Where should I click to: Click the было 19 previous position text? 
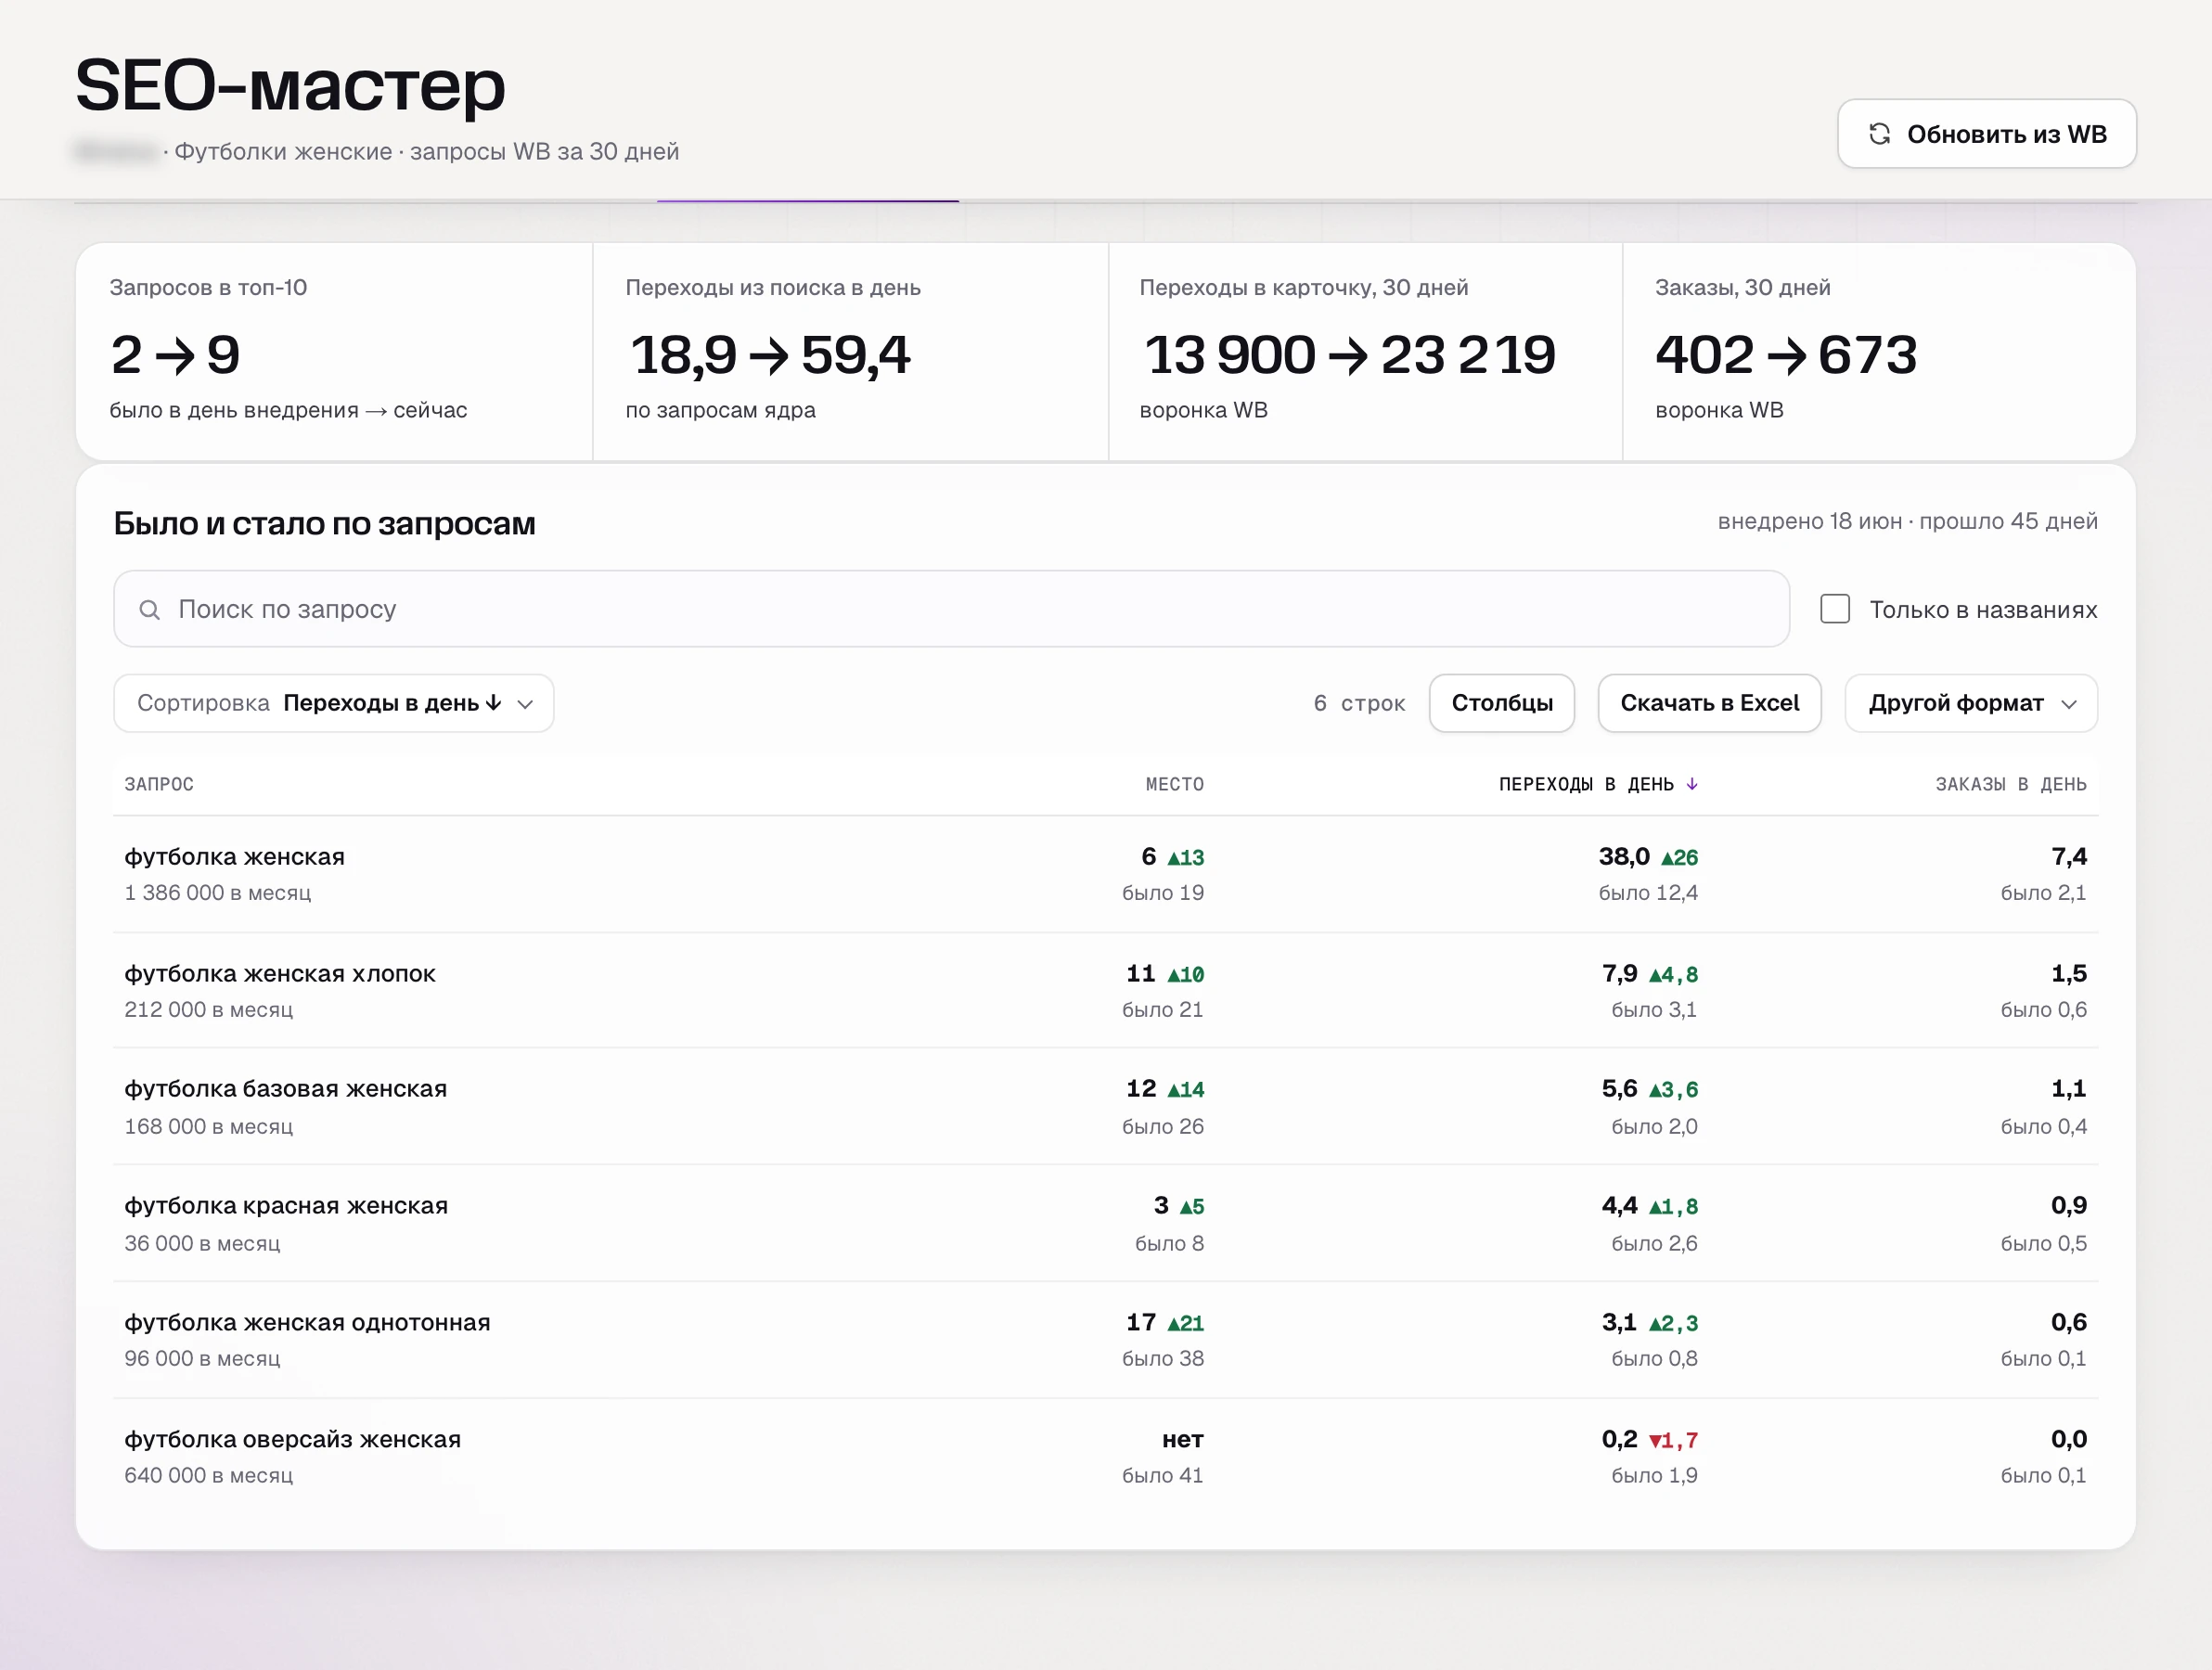pos(1163,893)
